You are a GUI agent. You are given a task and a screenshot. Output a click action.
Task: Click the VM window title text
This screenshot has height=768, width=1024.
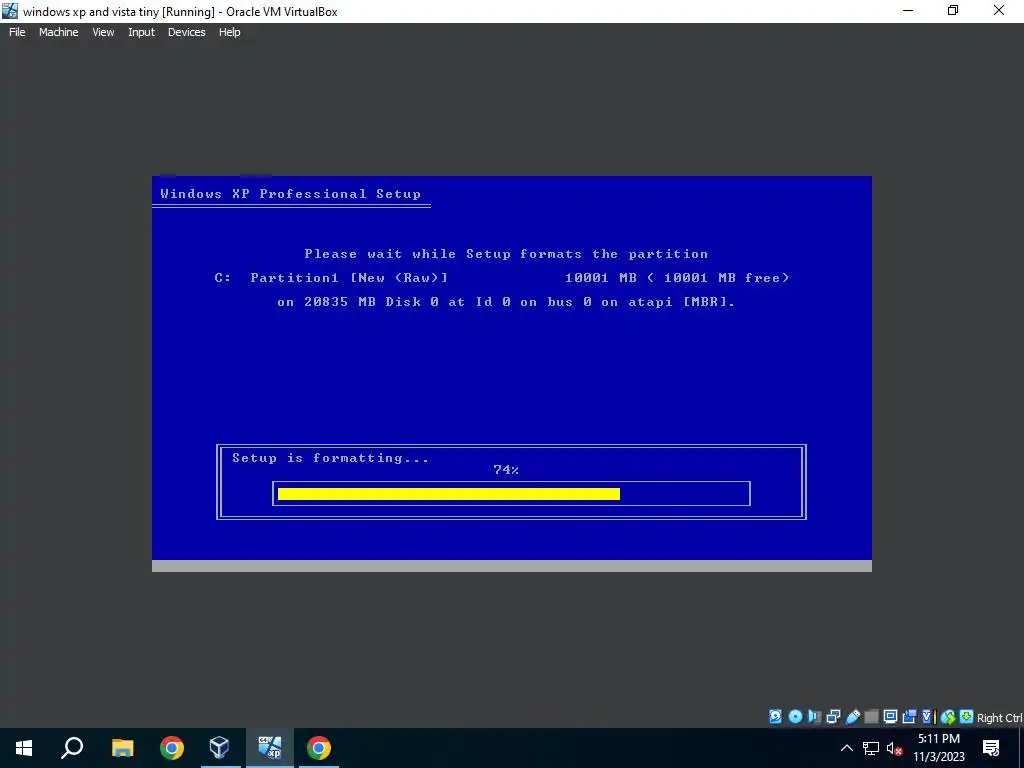click(x=180, y=11)
